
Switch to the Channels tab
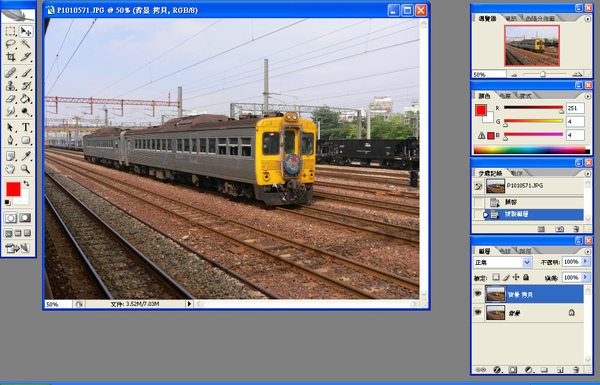click(x=505, y=251)
